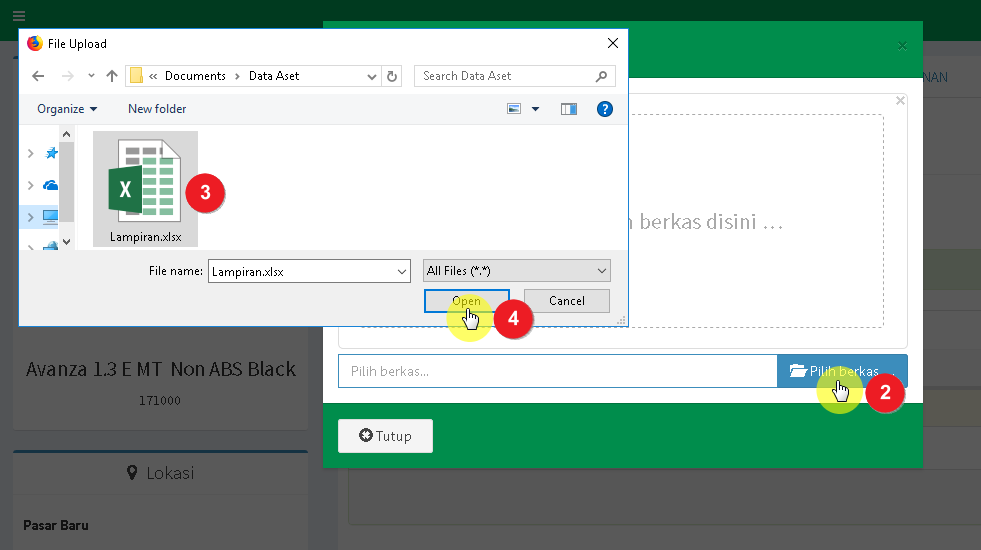This screenshot has width=981, height=550.
Task: Click New folder in the toolbar
Action: tap(157, 109)
